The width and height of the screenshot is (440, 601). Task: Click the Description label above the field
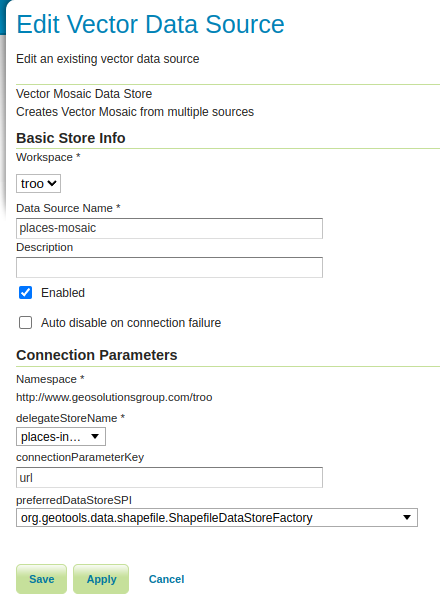44,247
